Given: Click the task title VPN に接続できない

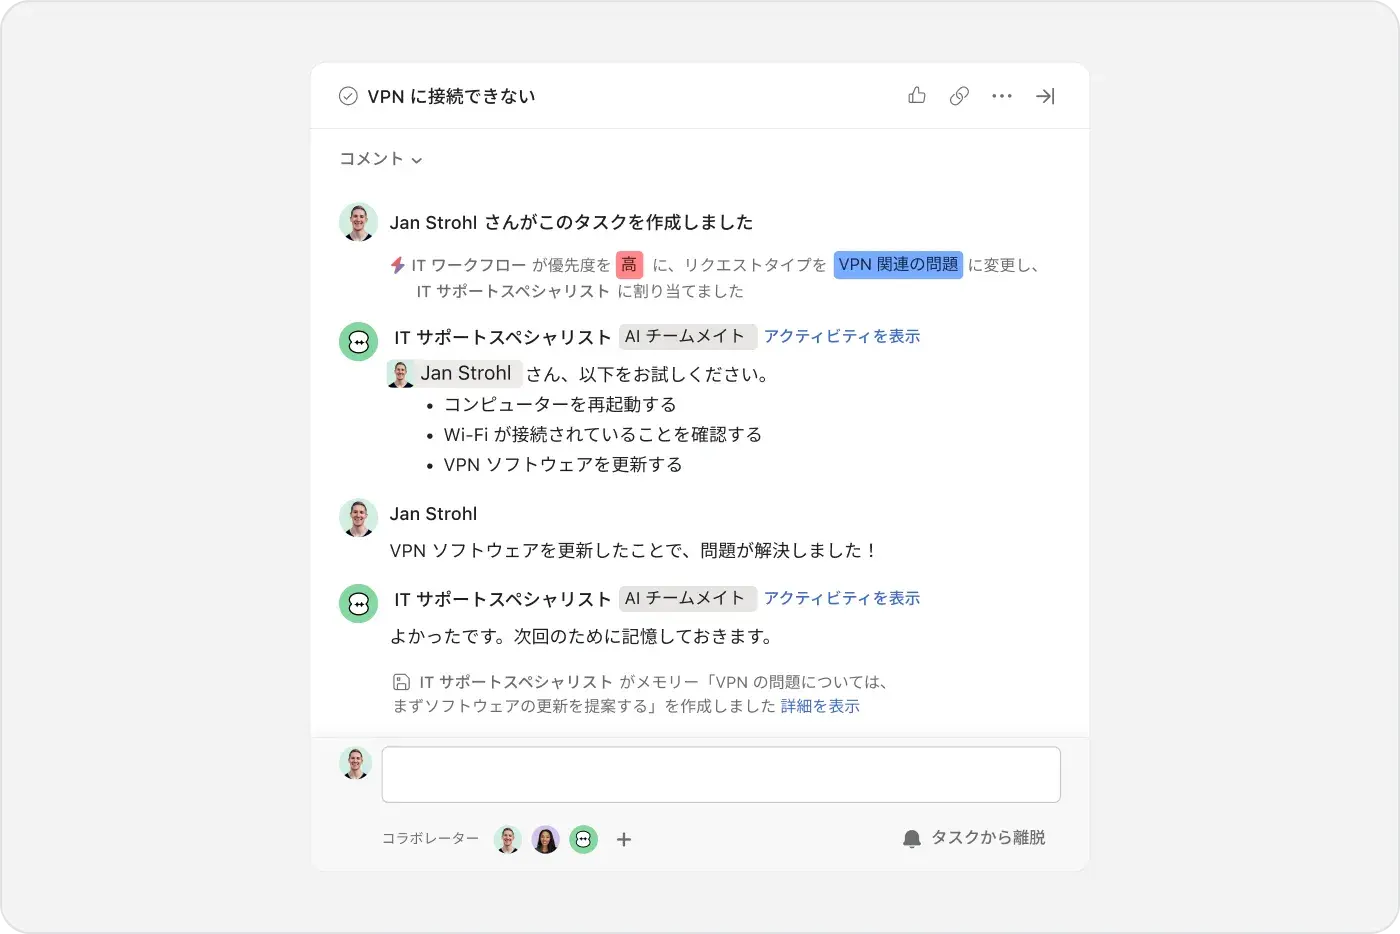Looking at the screenshot, I should click(451, 96).
